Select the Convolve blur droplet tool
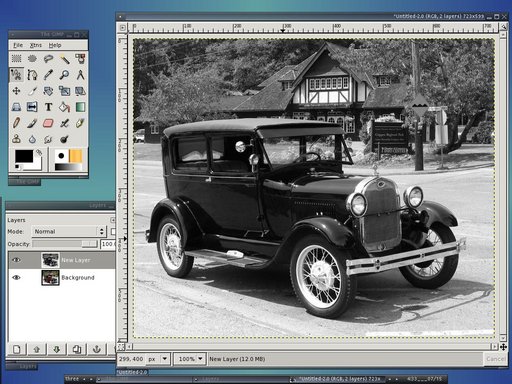 32,139
